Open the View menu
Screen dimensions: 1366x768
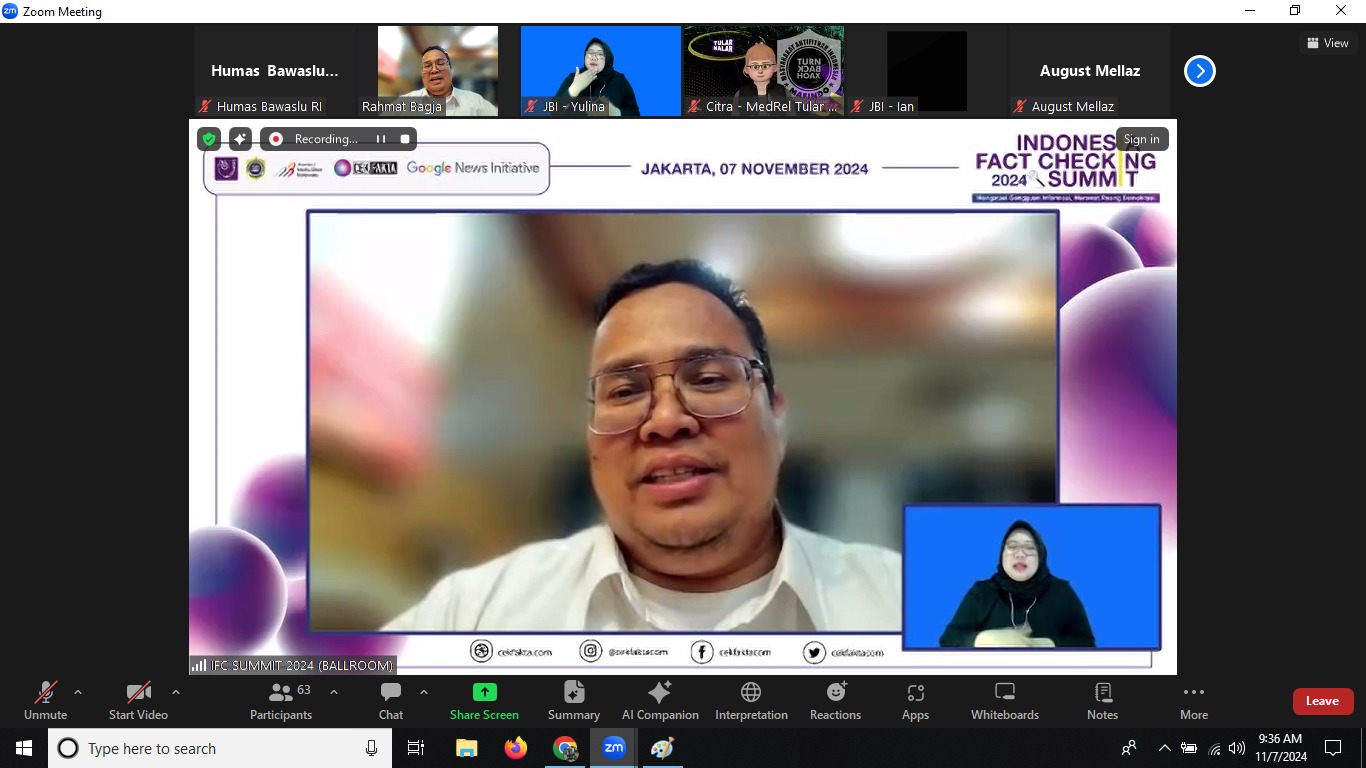tap(1328, 43)
